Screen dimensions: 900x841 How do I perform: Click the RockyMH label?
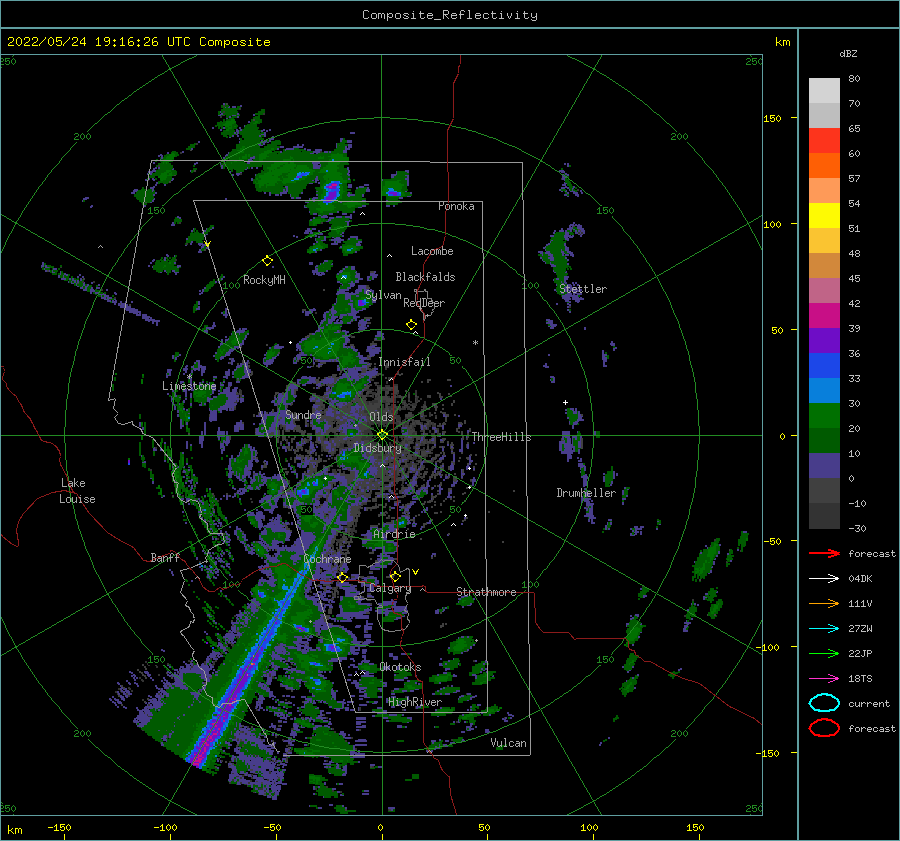click(x=264, y=280)
